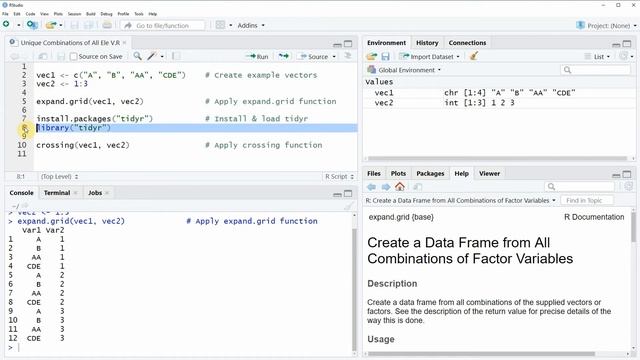Minimize the Environment pane
Image resolution: width=640 pixels, height=360 pixels.
(616, 44)
